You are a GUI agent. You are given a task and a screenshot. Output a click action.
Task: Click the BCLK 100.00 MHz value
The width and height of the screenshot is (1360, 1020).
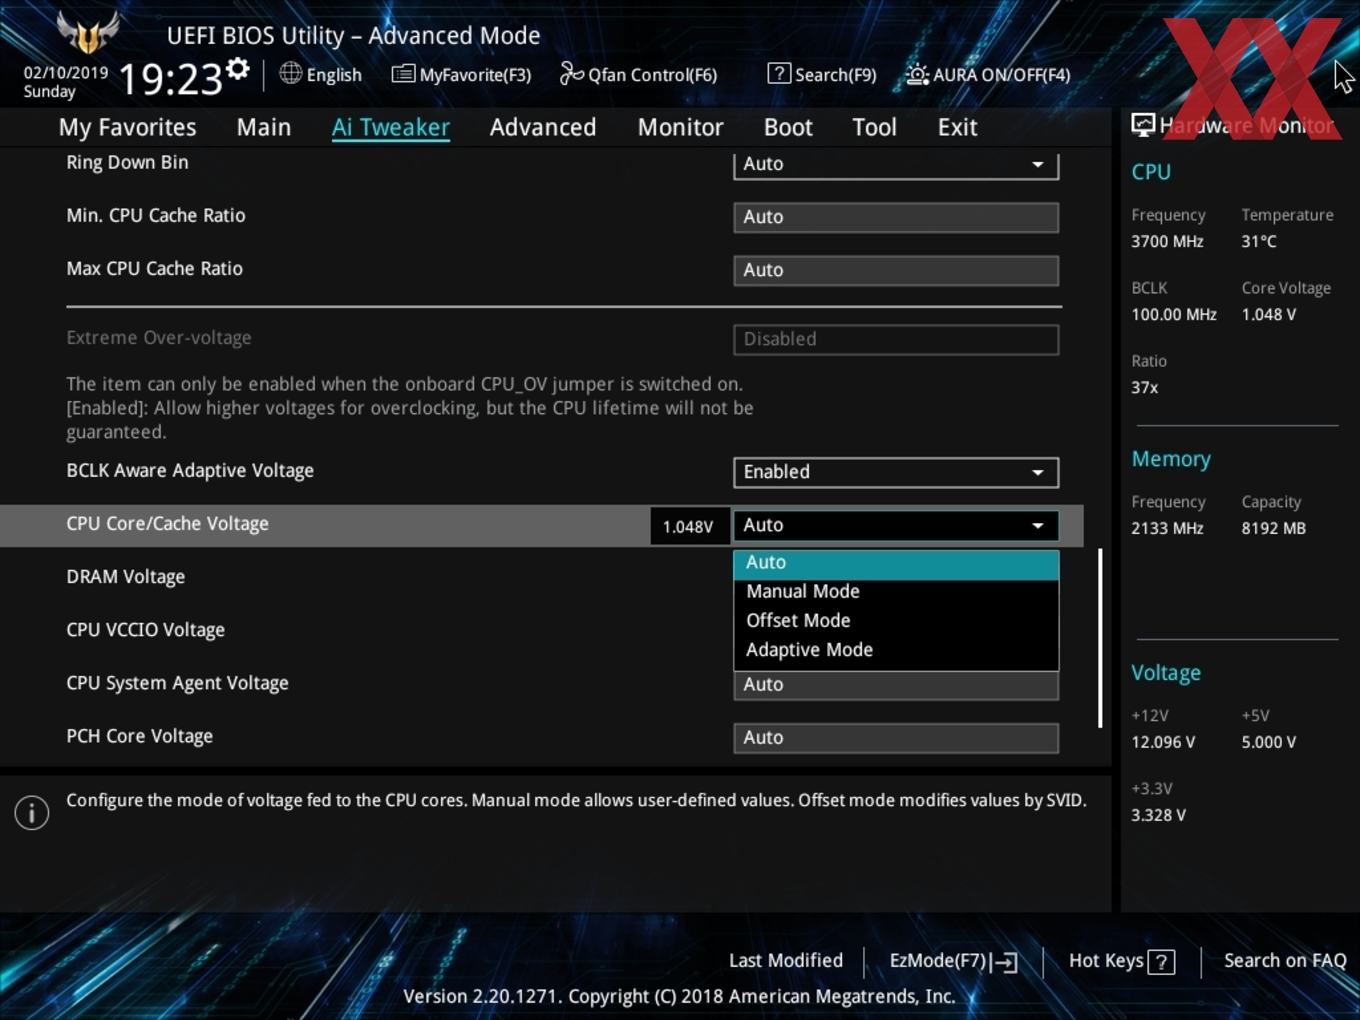(1174, 314)
